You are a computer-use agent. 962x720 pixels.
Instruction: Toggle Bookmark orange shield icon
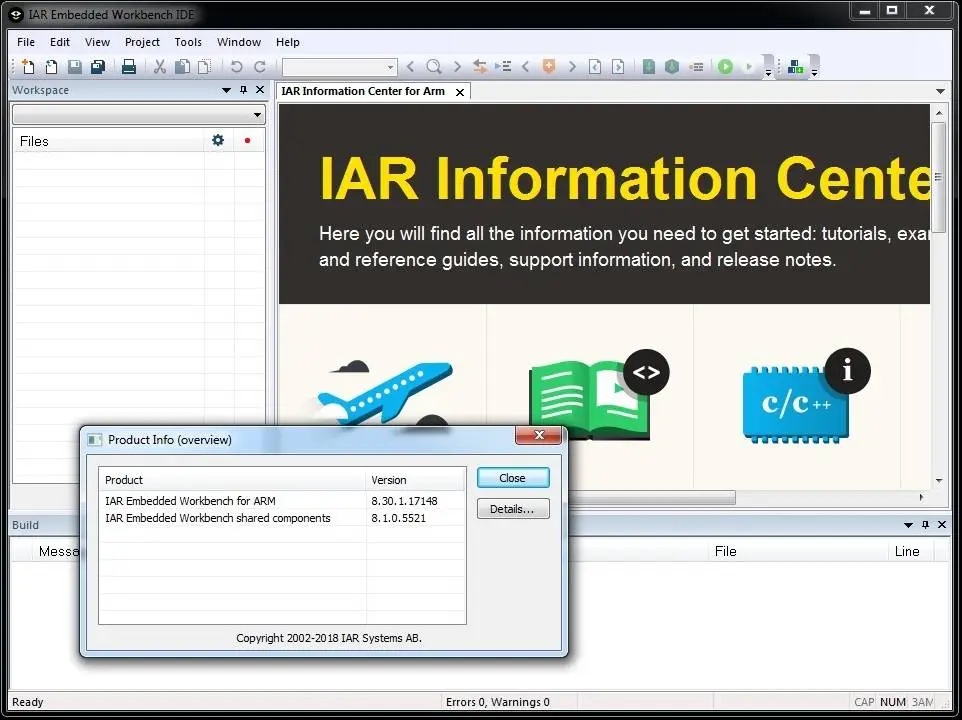[549, 66]
